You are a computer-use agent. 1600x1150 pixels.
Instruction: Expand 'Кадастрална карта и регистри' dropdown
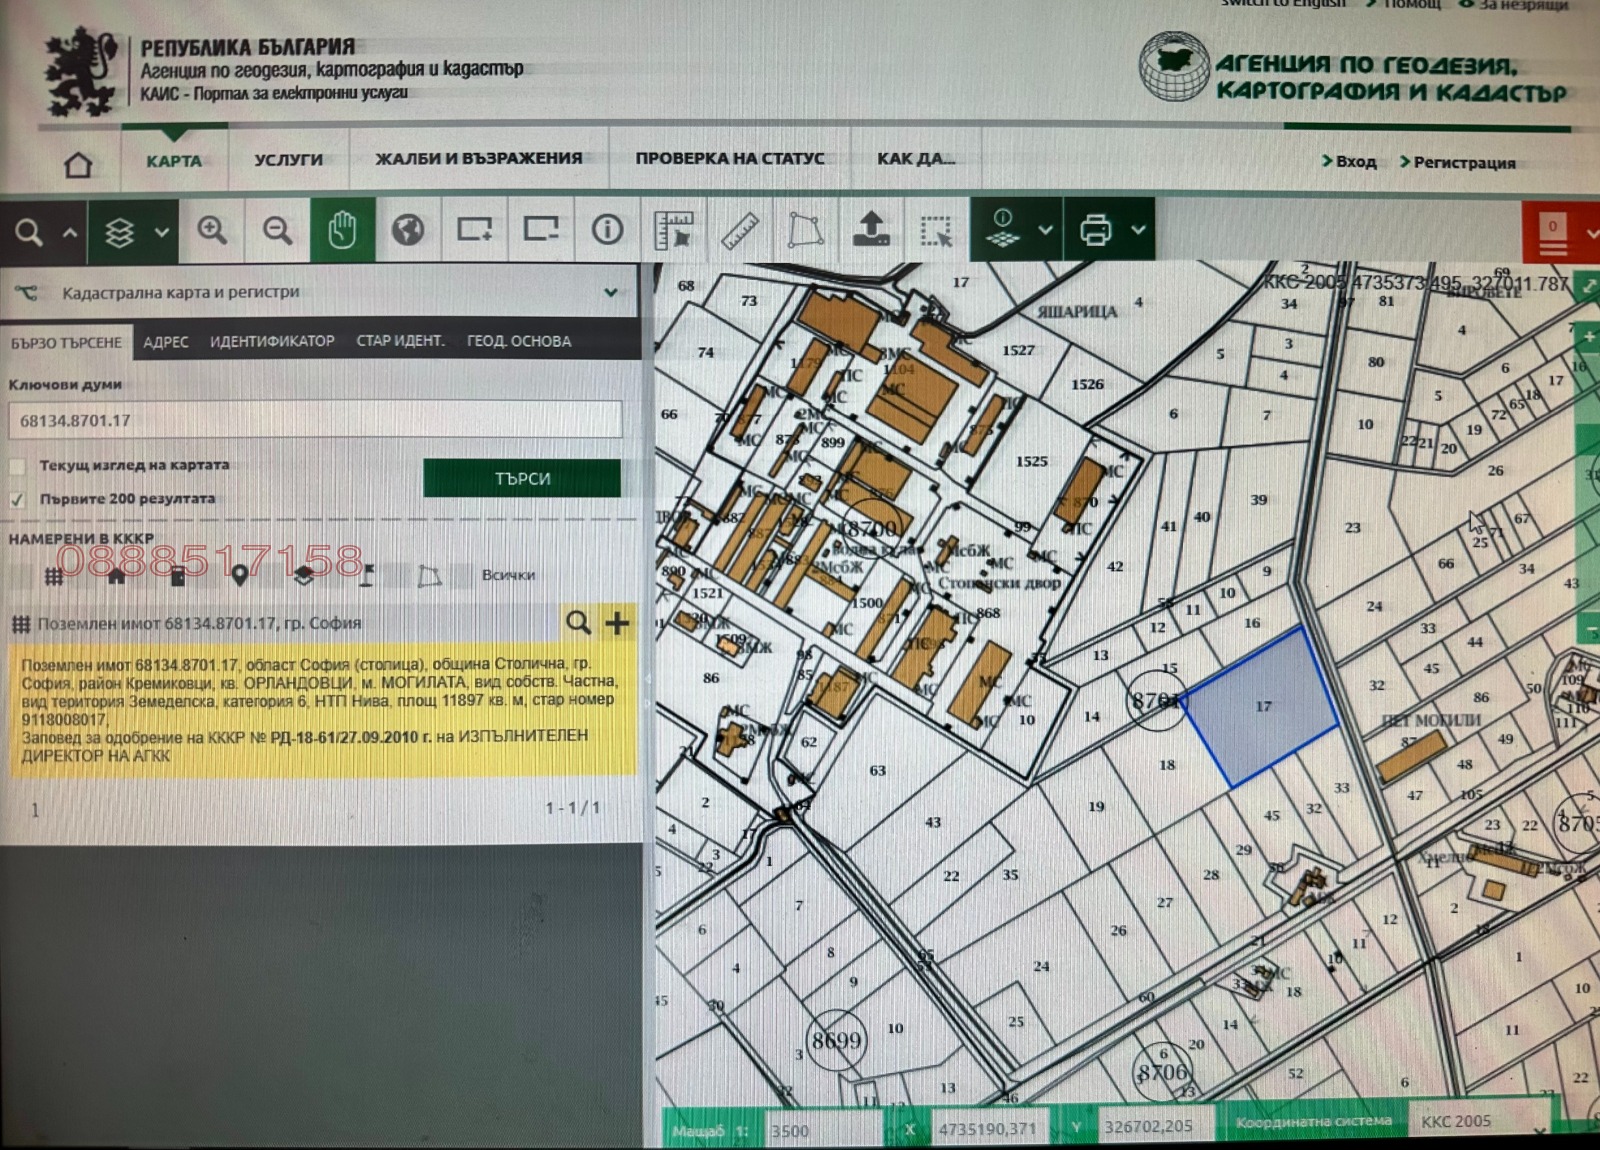610,293
